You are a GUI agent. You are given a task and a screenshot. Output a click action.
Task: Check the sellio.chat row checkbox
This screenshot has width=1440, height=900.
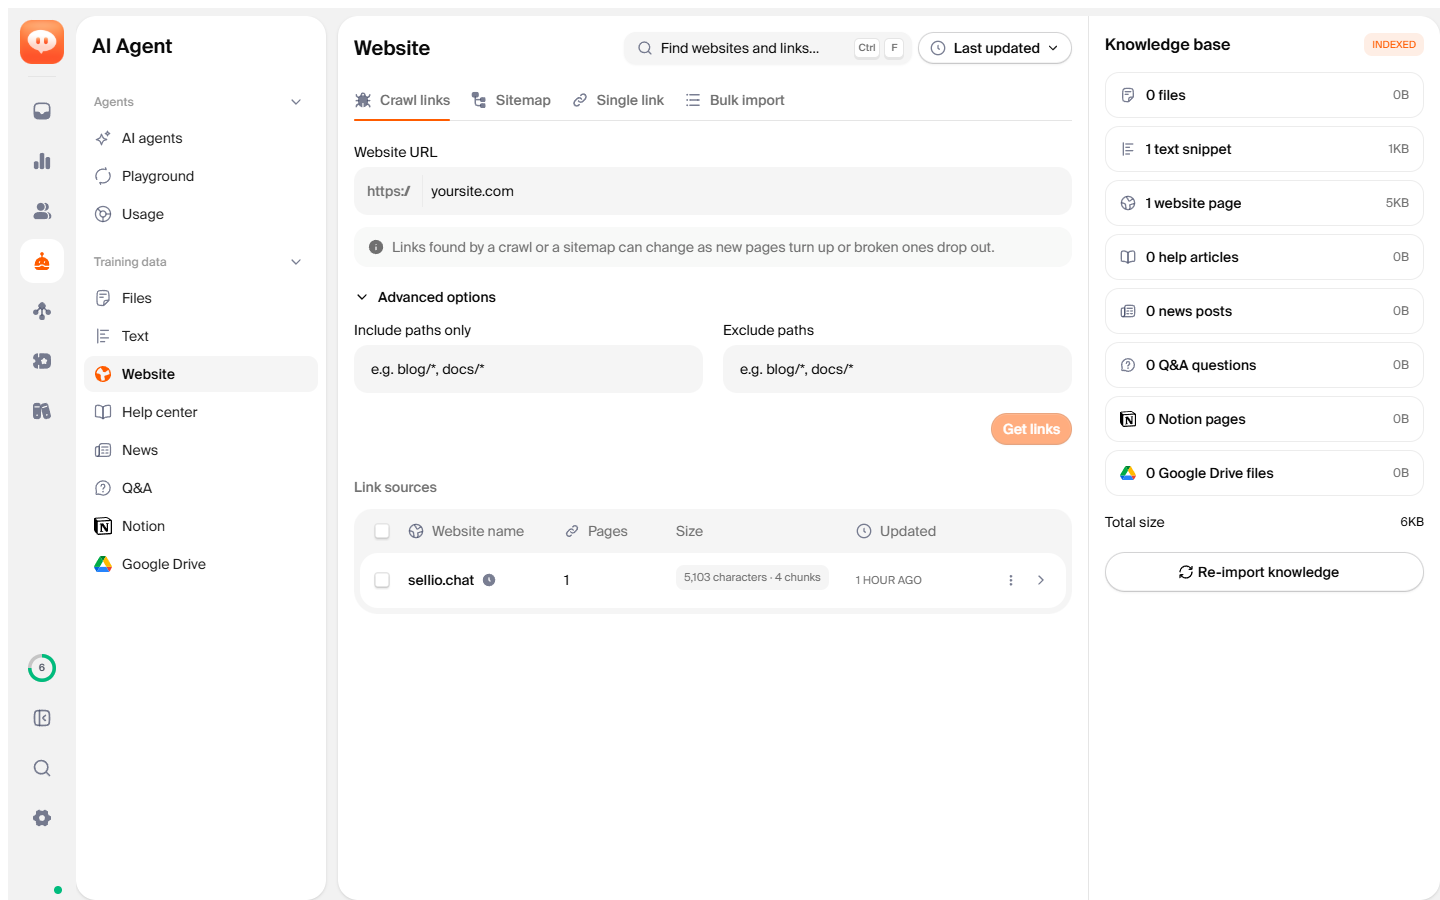382,580
